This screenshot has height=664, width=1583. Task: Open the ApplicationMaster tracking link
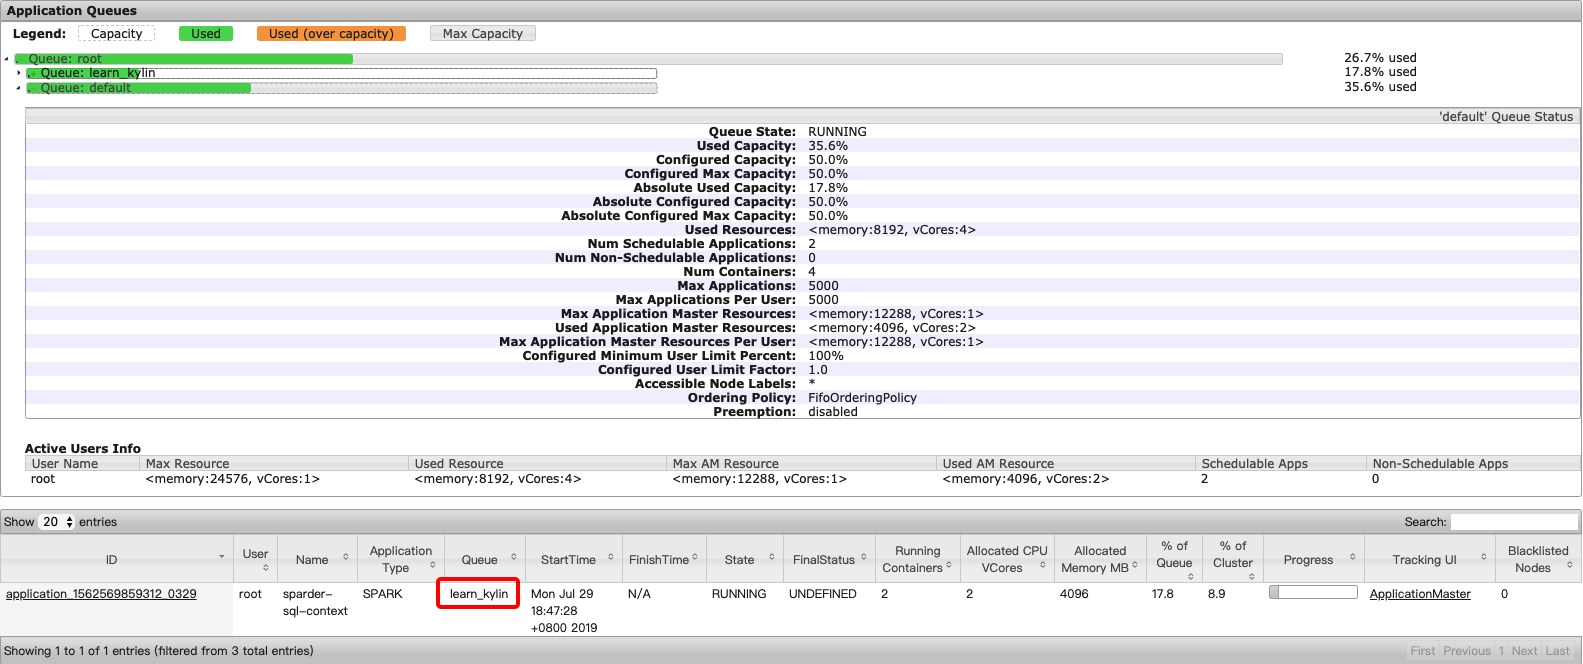tap(1419, 594)
